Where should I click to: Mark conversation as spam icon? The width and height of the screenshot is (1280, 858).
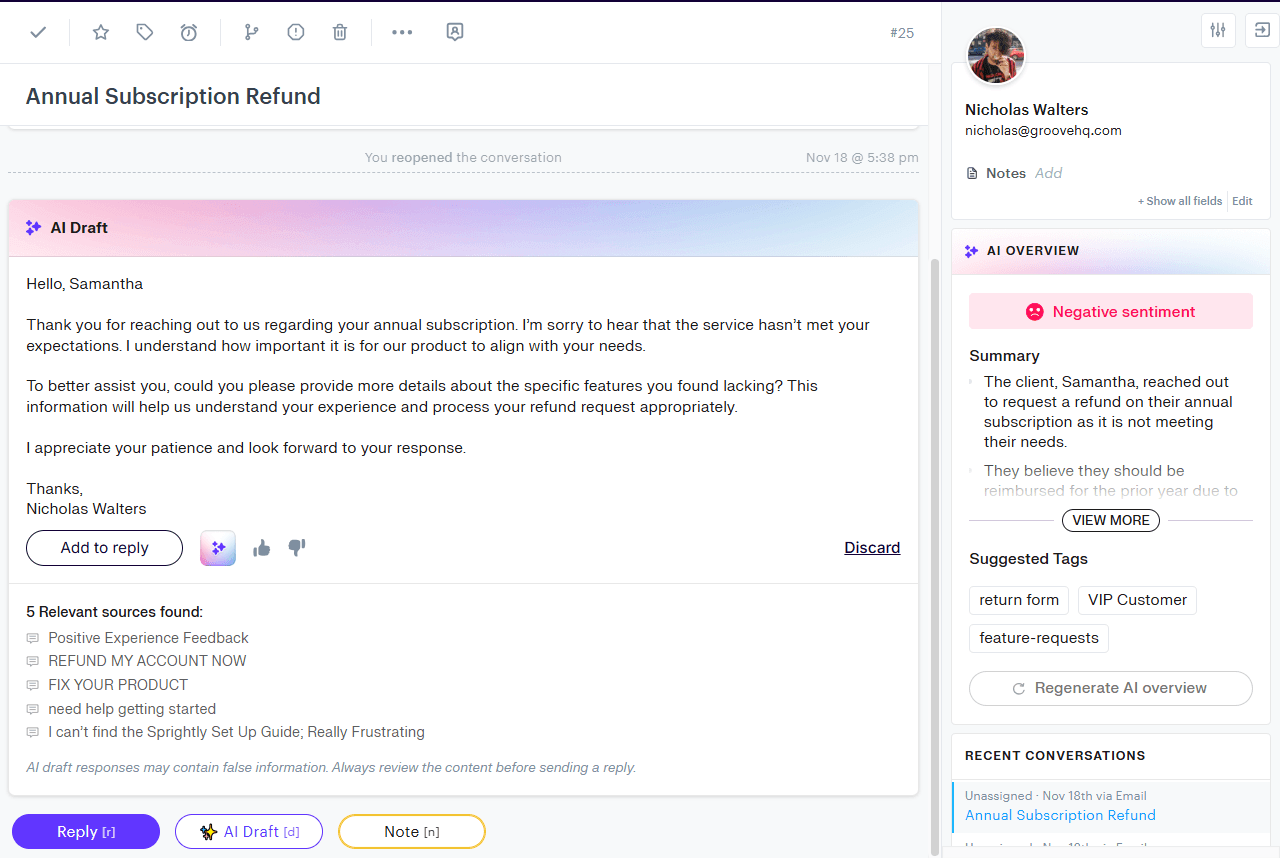[296, 32]
